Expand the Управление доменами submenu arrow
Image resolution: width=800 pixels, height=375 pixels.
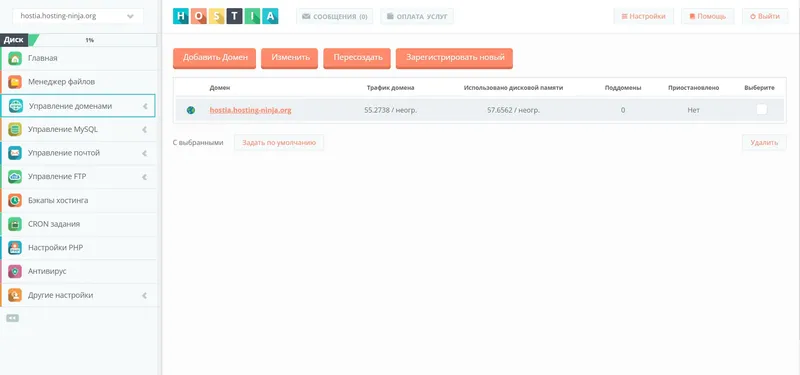click(x=145, y=107)
